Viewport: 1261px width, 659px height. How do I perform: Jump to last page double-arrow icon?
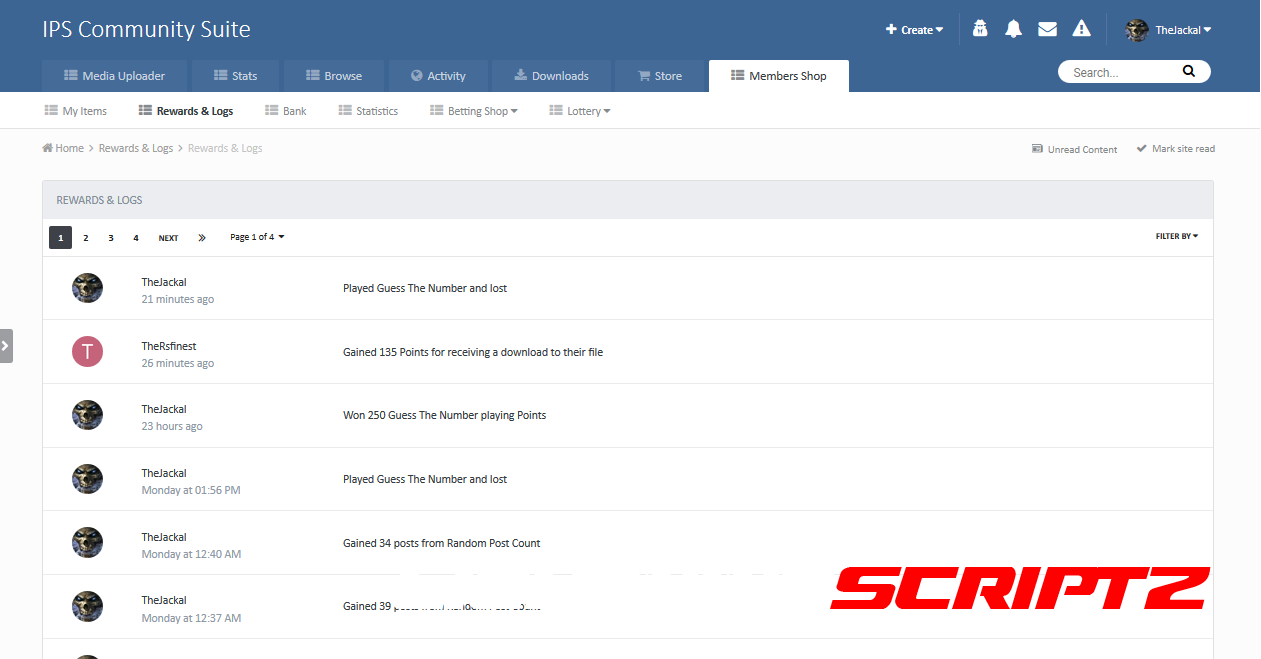click(202, 238)
